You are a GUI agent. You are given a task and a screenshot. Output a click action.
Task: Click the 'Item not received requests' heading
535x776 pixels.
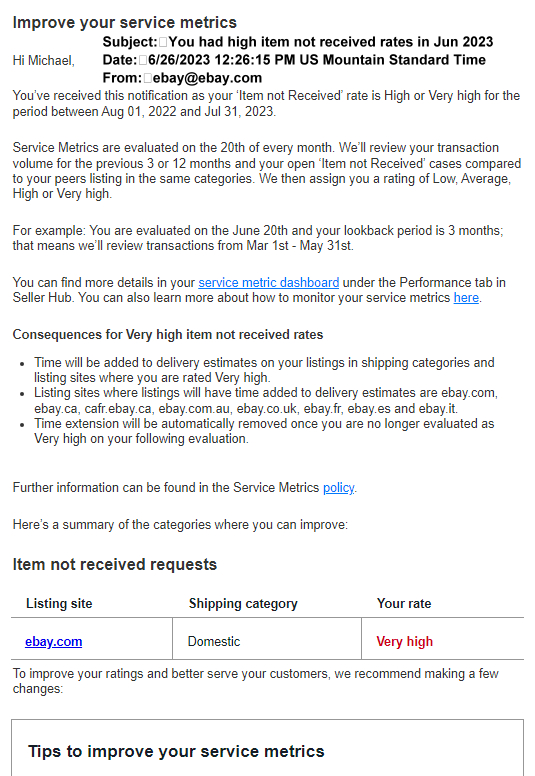[x=115, y=564]
